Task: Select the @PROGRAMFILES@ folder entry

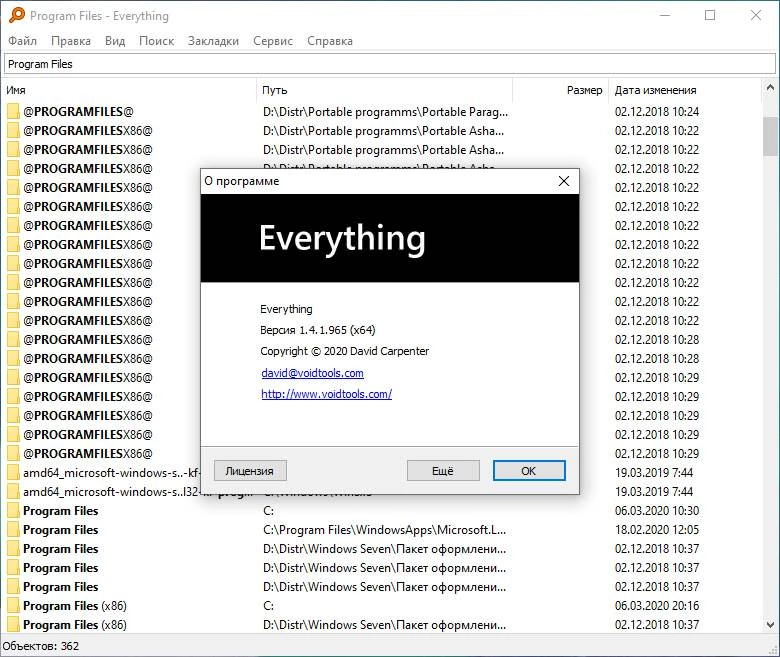Action: (x=79, y=111)
